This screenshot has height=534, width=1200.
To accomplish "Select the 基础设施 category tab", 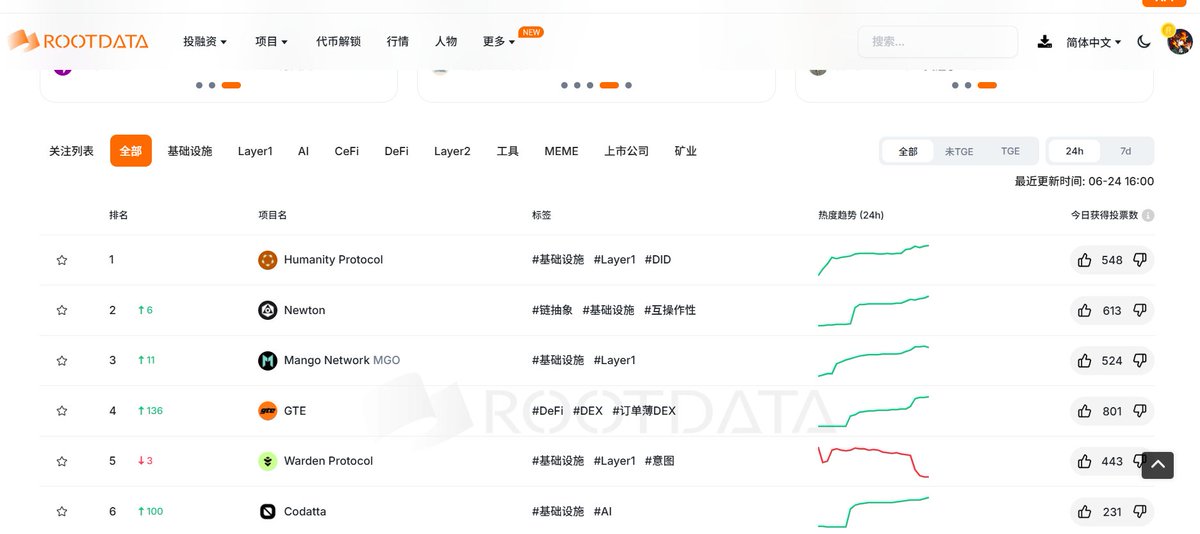I will (x=190, y=151).
